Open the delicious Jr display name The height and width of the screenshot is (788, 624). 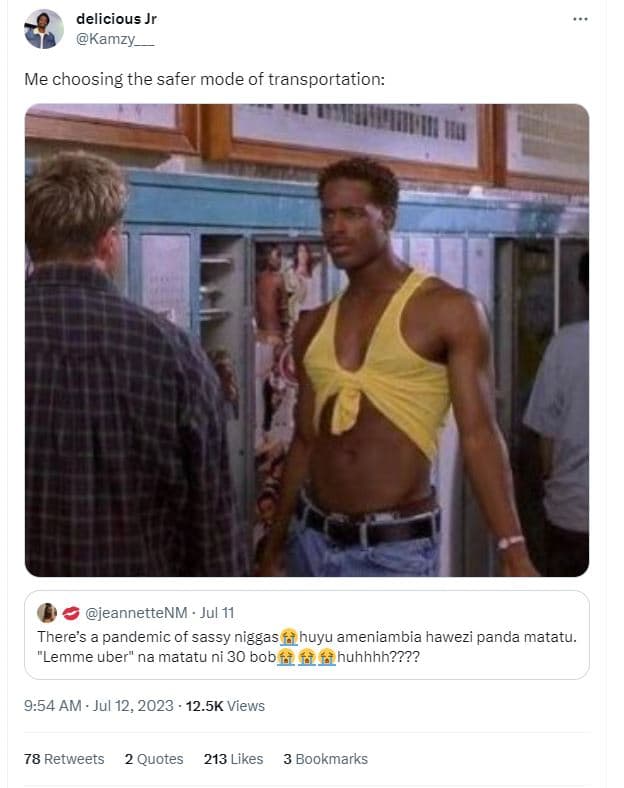pos(117,19)
